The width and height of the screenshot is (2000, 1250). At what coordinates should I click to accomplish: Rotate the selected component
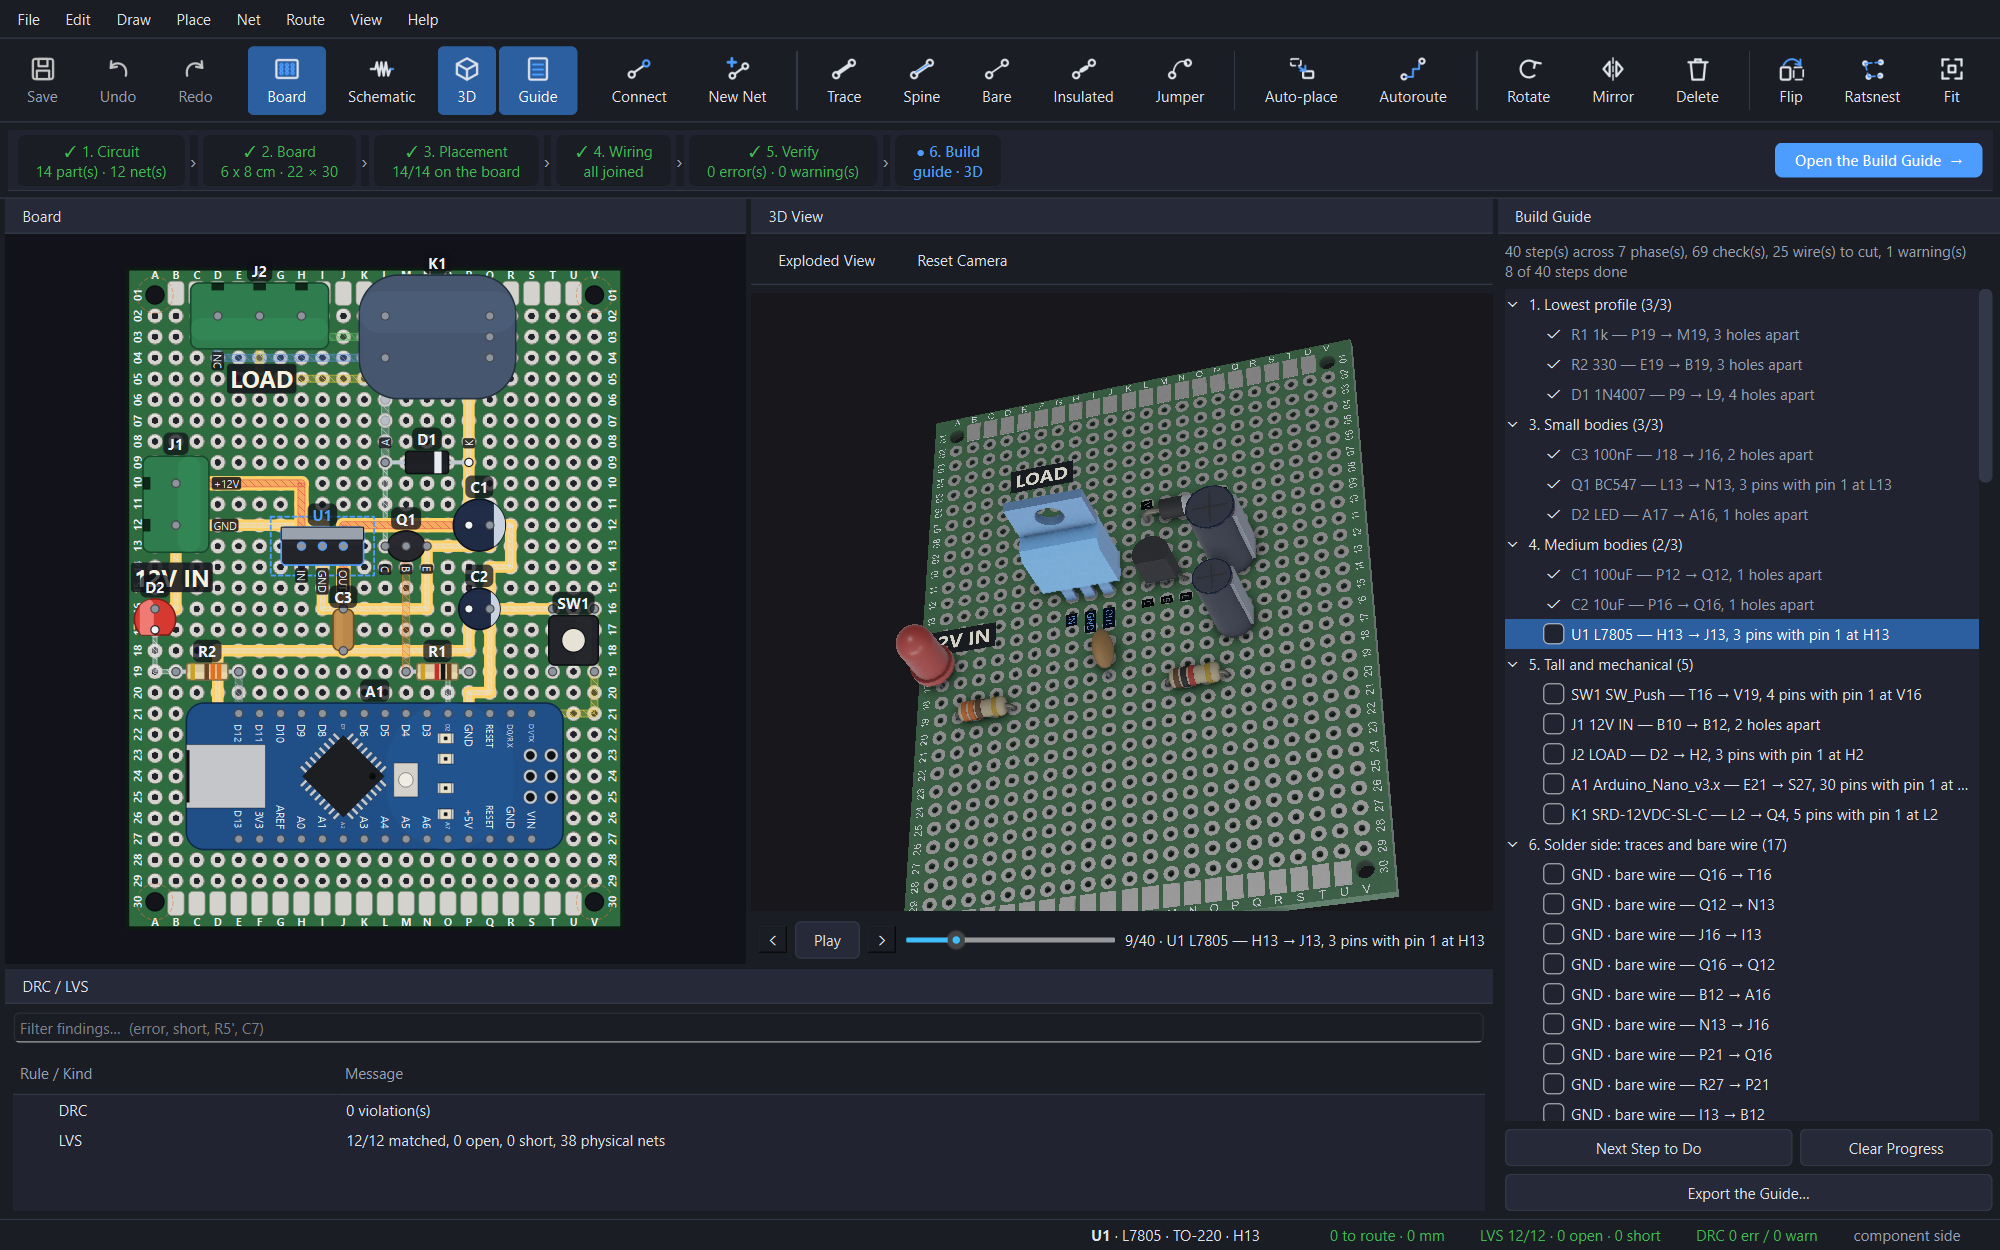[x=1528, y=80]
